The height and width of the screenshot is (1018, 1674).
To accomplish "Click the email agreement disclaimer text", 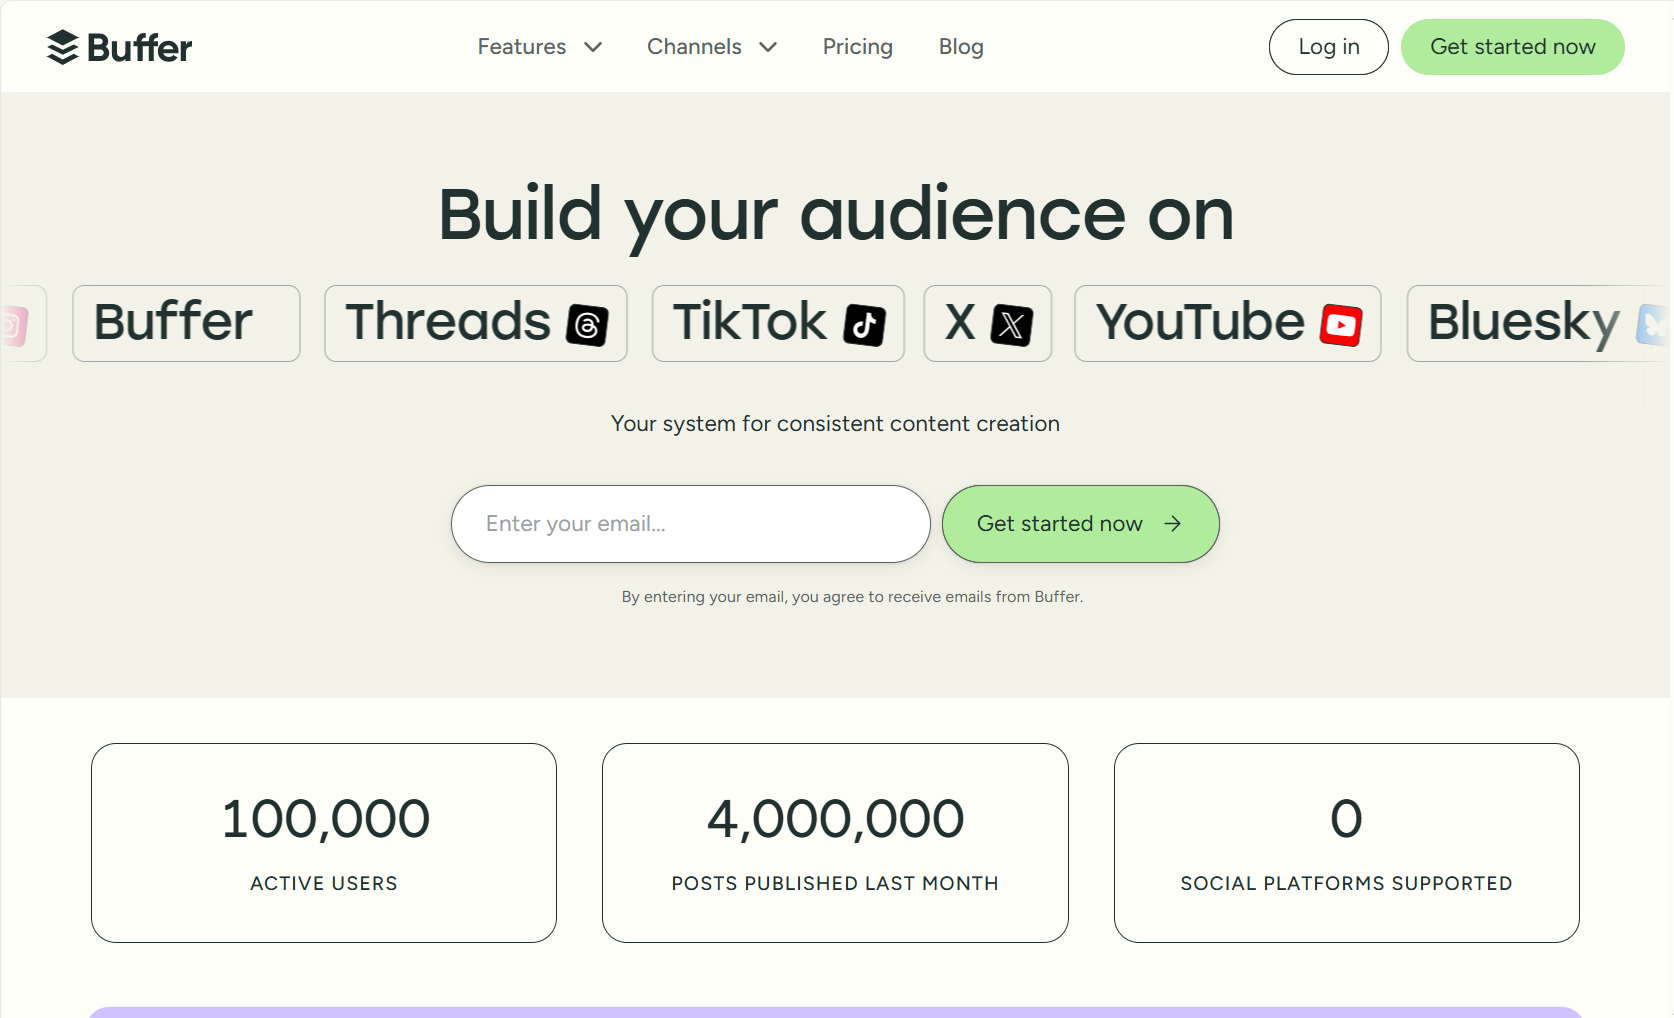I will (852, 597).
